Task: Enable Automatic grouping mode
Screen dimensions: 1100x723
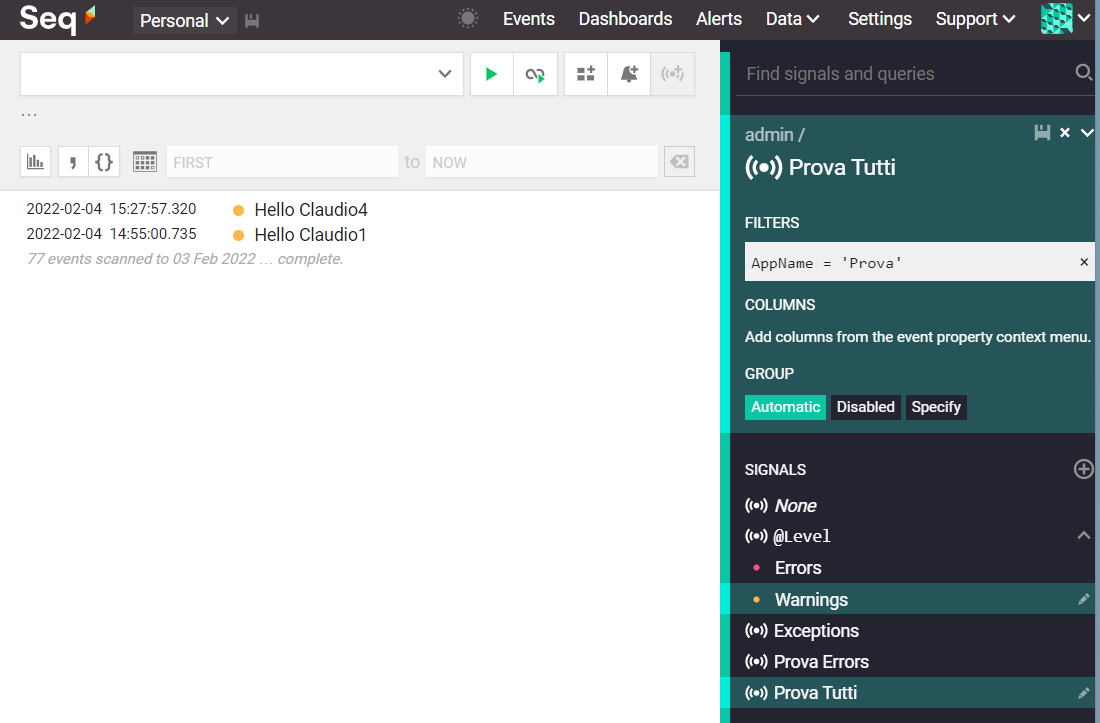Action: click(785, 407)
